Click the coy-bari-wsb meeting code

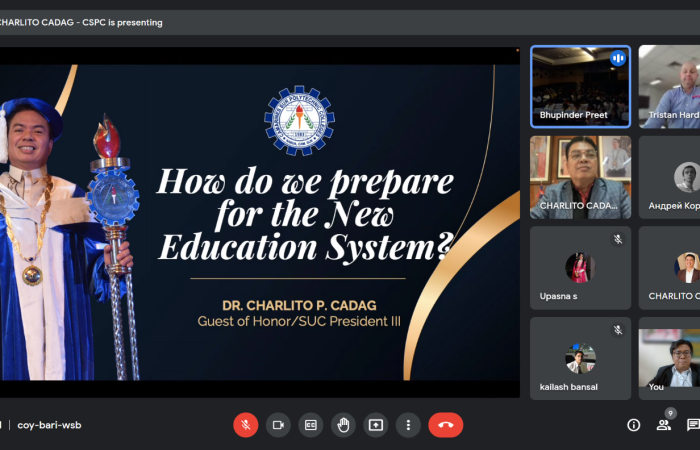click(x=49, y=425)
